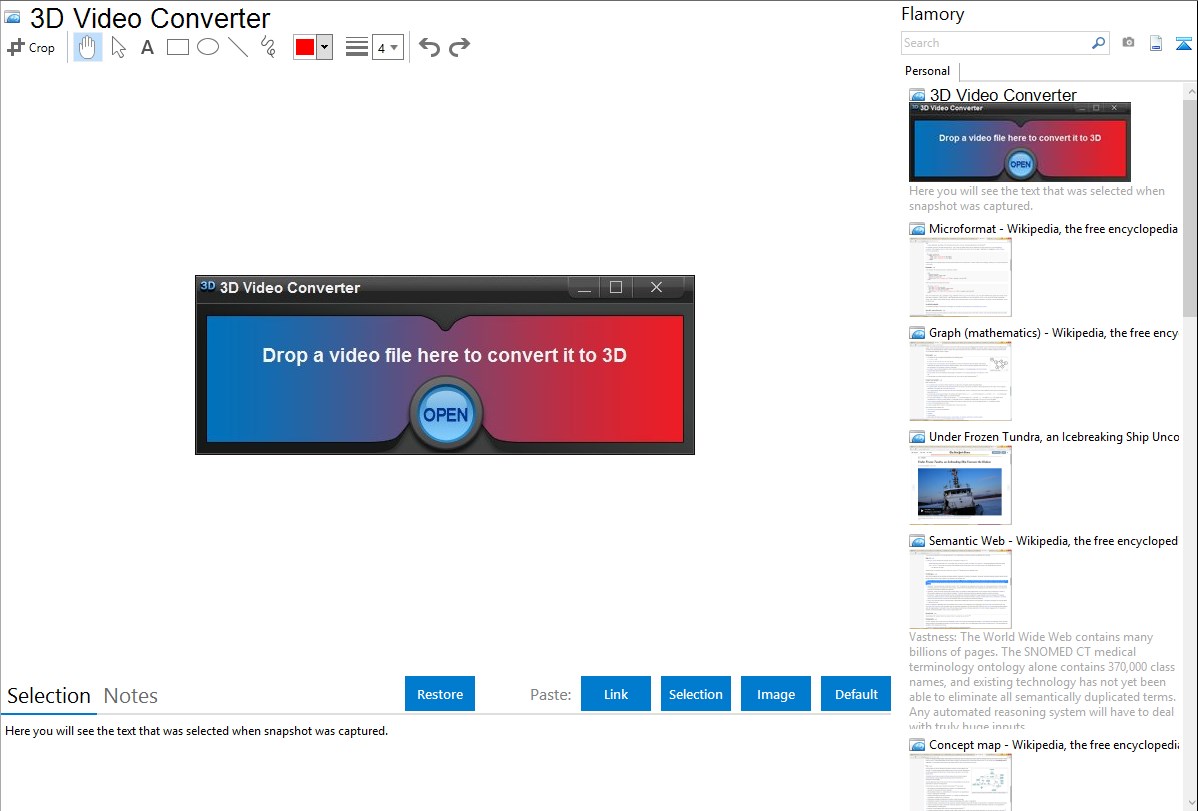This screenshot has height=811, width=1198.
Task: Open the 3D Video Converter sidebar thumbnail
Action: tap(1020, 142)
